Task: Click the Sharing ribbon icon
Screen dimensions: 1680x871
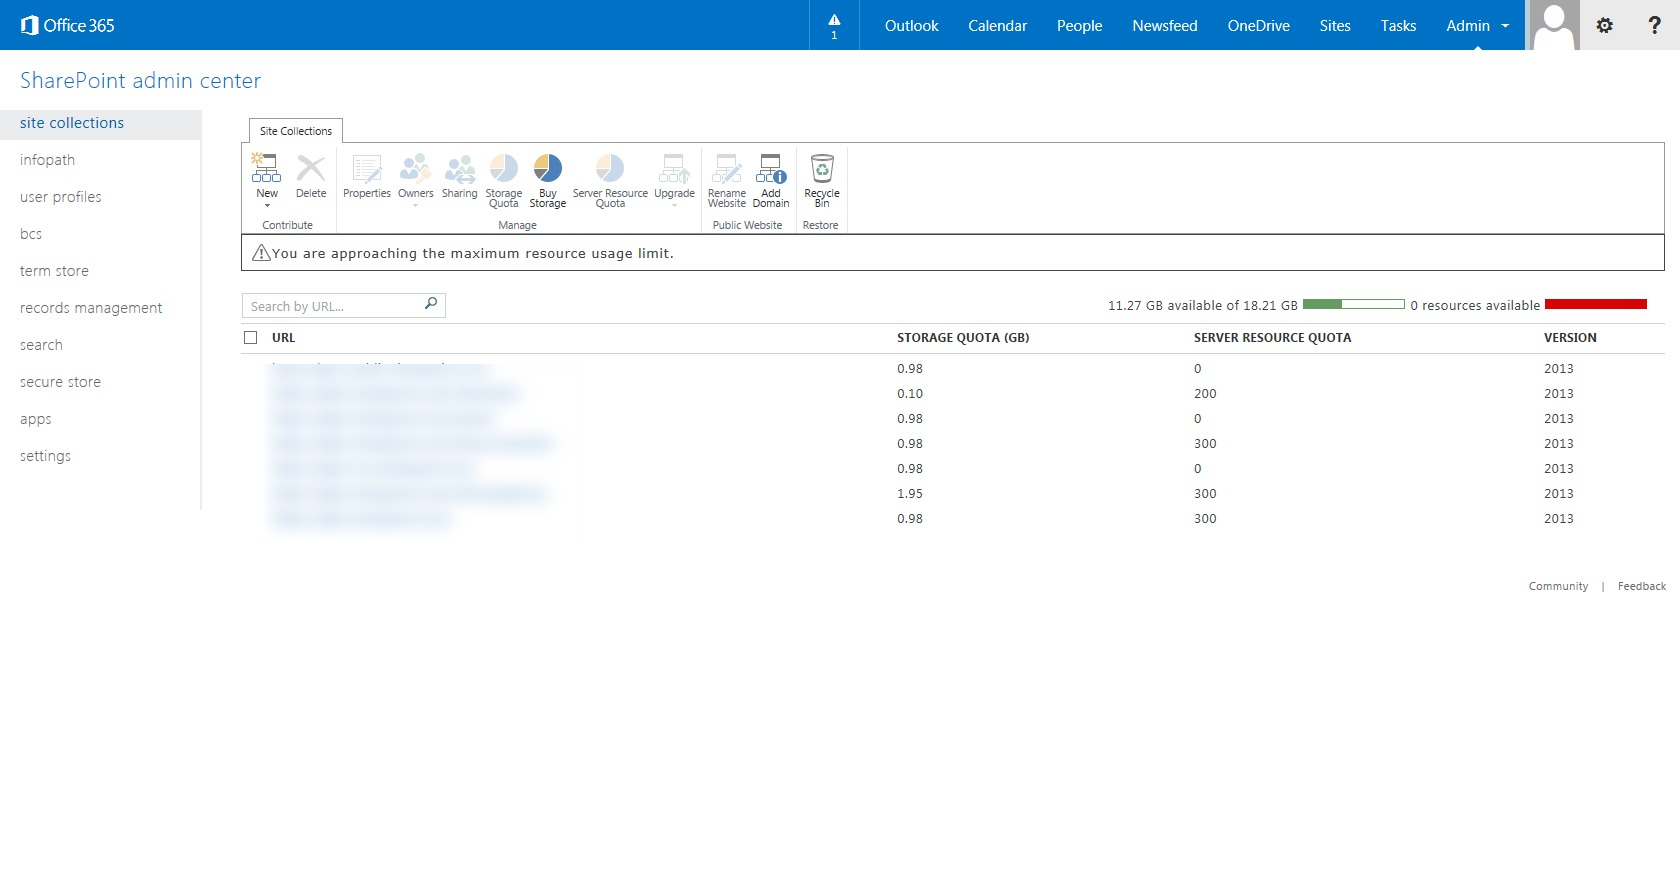Action: pyautogui.click(x=460, y=168)
